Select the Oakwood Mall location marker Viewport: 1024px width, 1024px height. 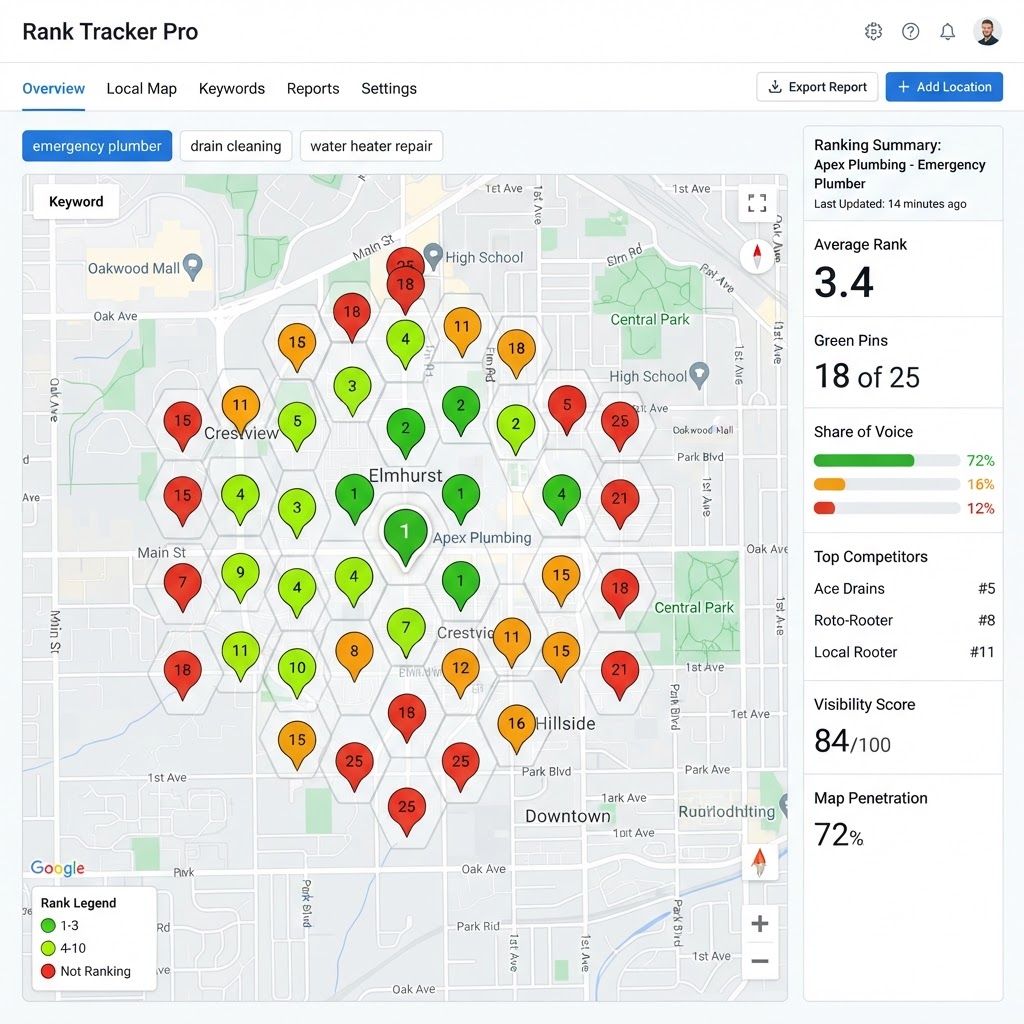pos(192,266)
